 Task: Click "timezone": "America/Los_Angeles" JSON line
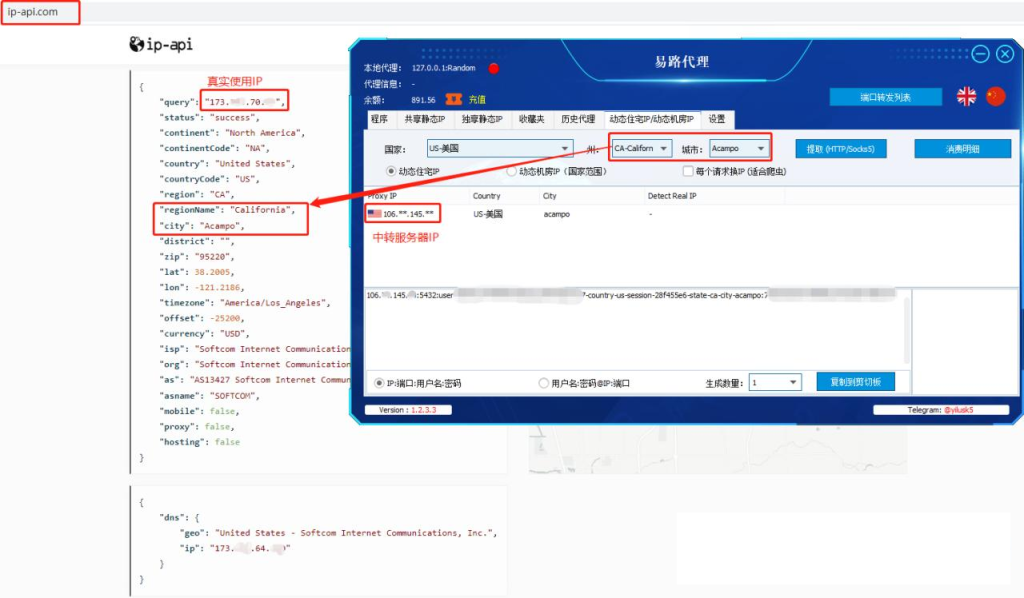point(246,303)
